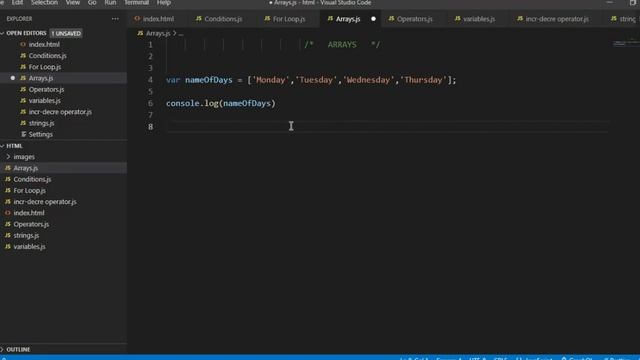Open variables.js in Open Editors list
640x360 pixels.
pyautogui.click(x=44, y=100)
